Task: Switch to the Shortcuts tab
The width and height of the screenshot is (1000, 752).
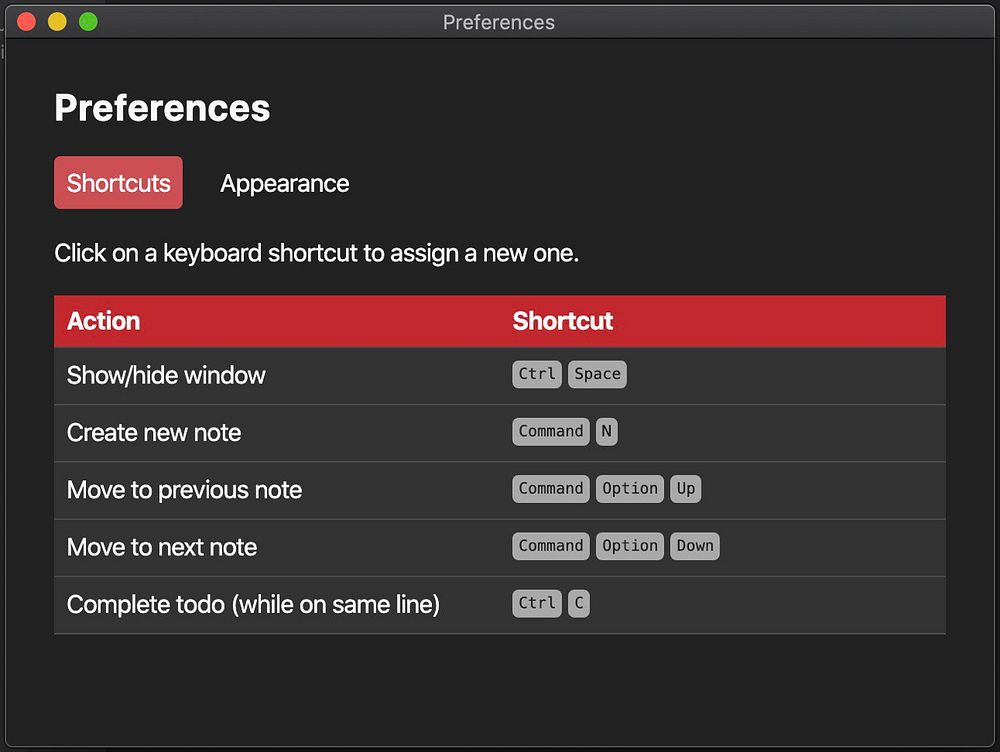Action: 118,183
